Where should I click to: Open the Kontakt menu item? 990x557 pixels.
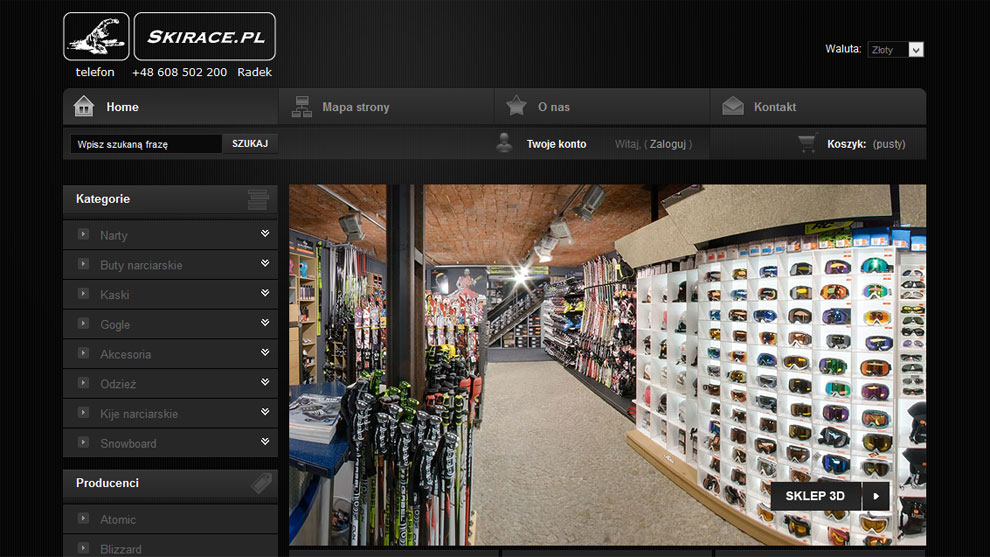[774, 107]
